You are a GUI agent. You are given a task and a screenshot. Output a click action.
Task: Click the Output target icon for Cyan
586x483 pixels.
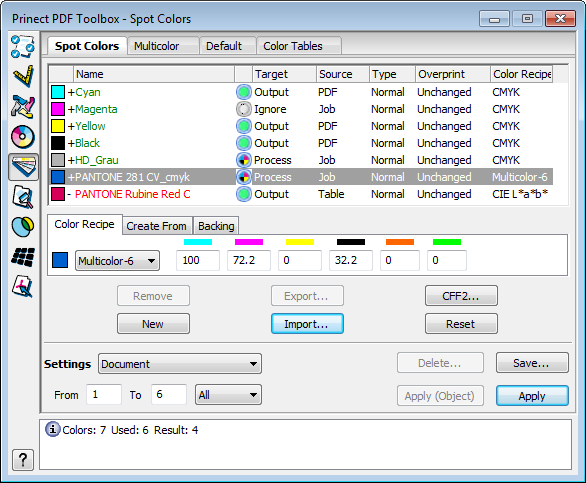click(x=244, y=92)
